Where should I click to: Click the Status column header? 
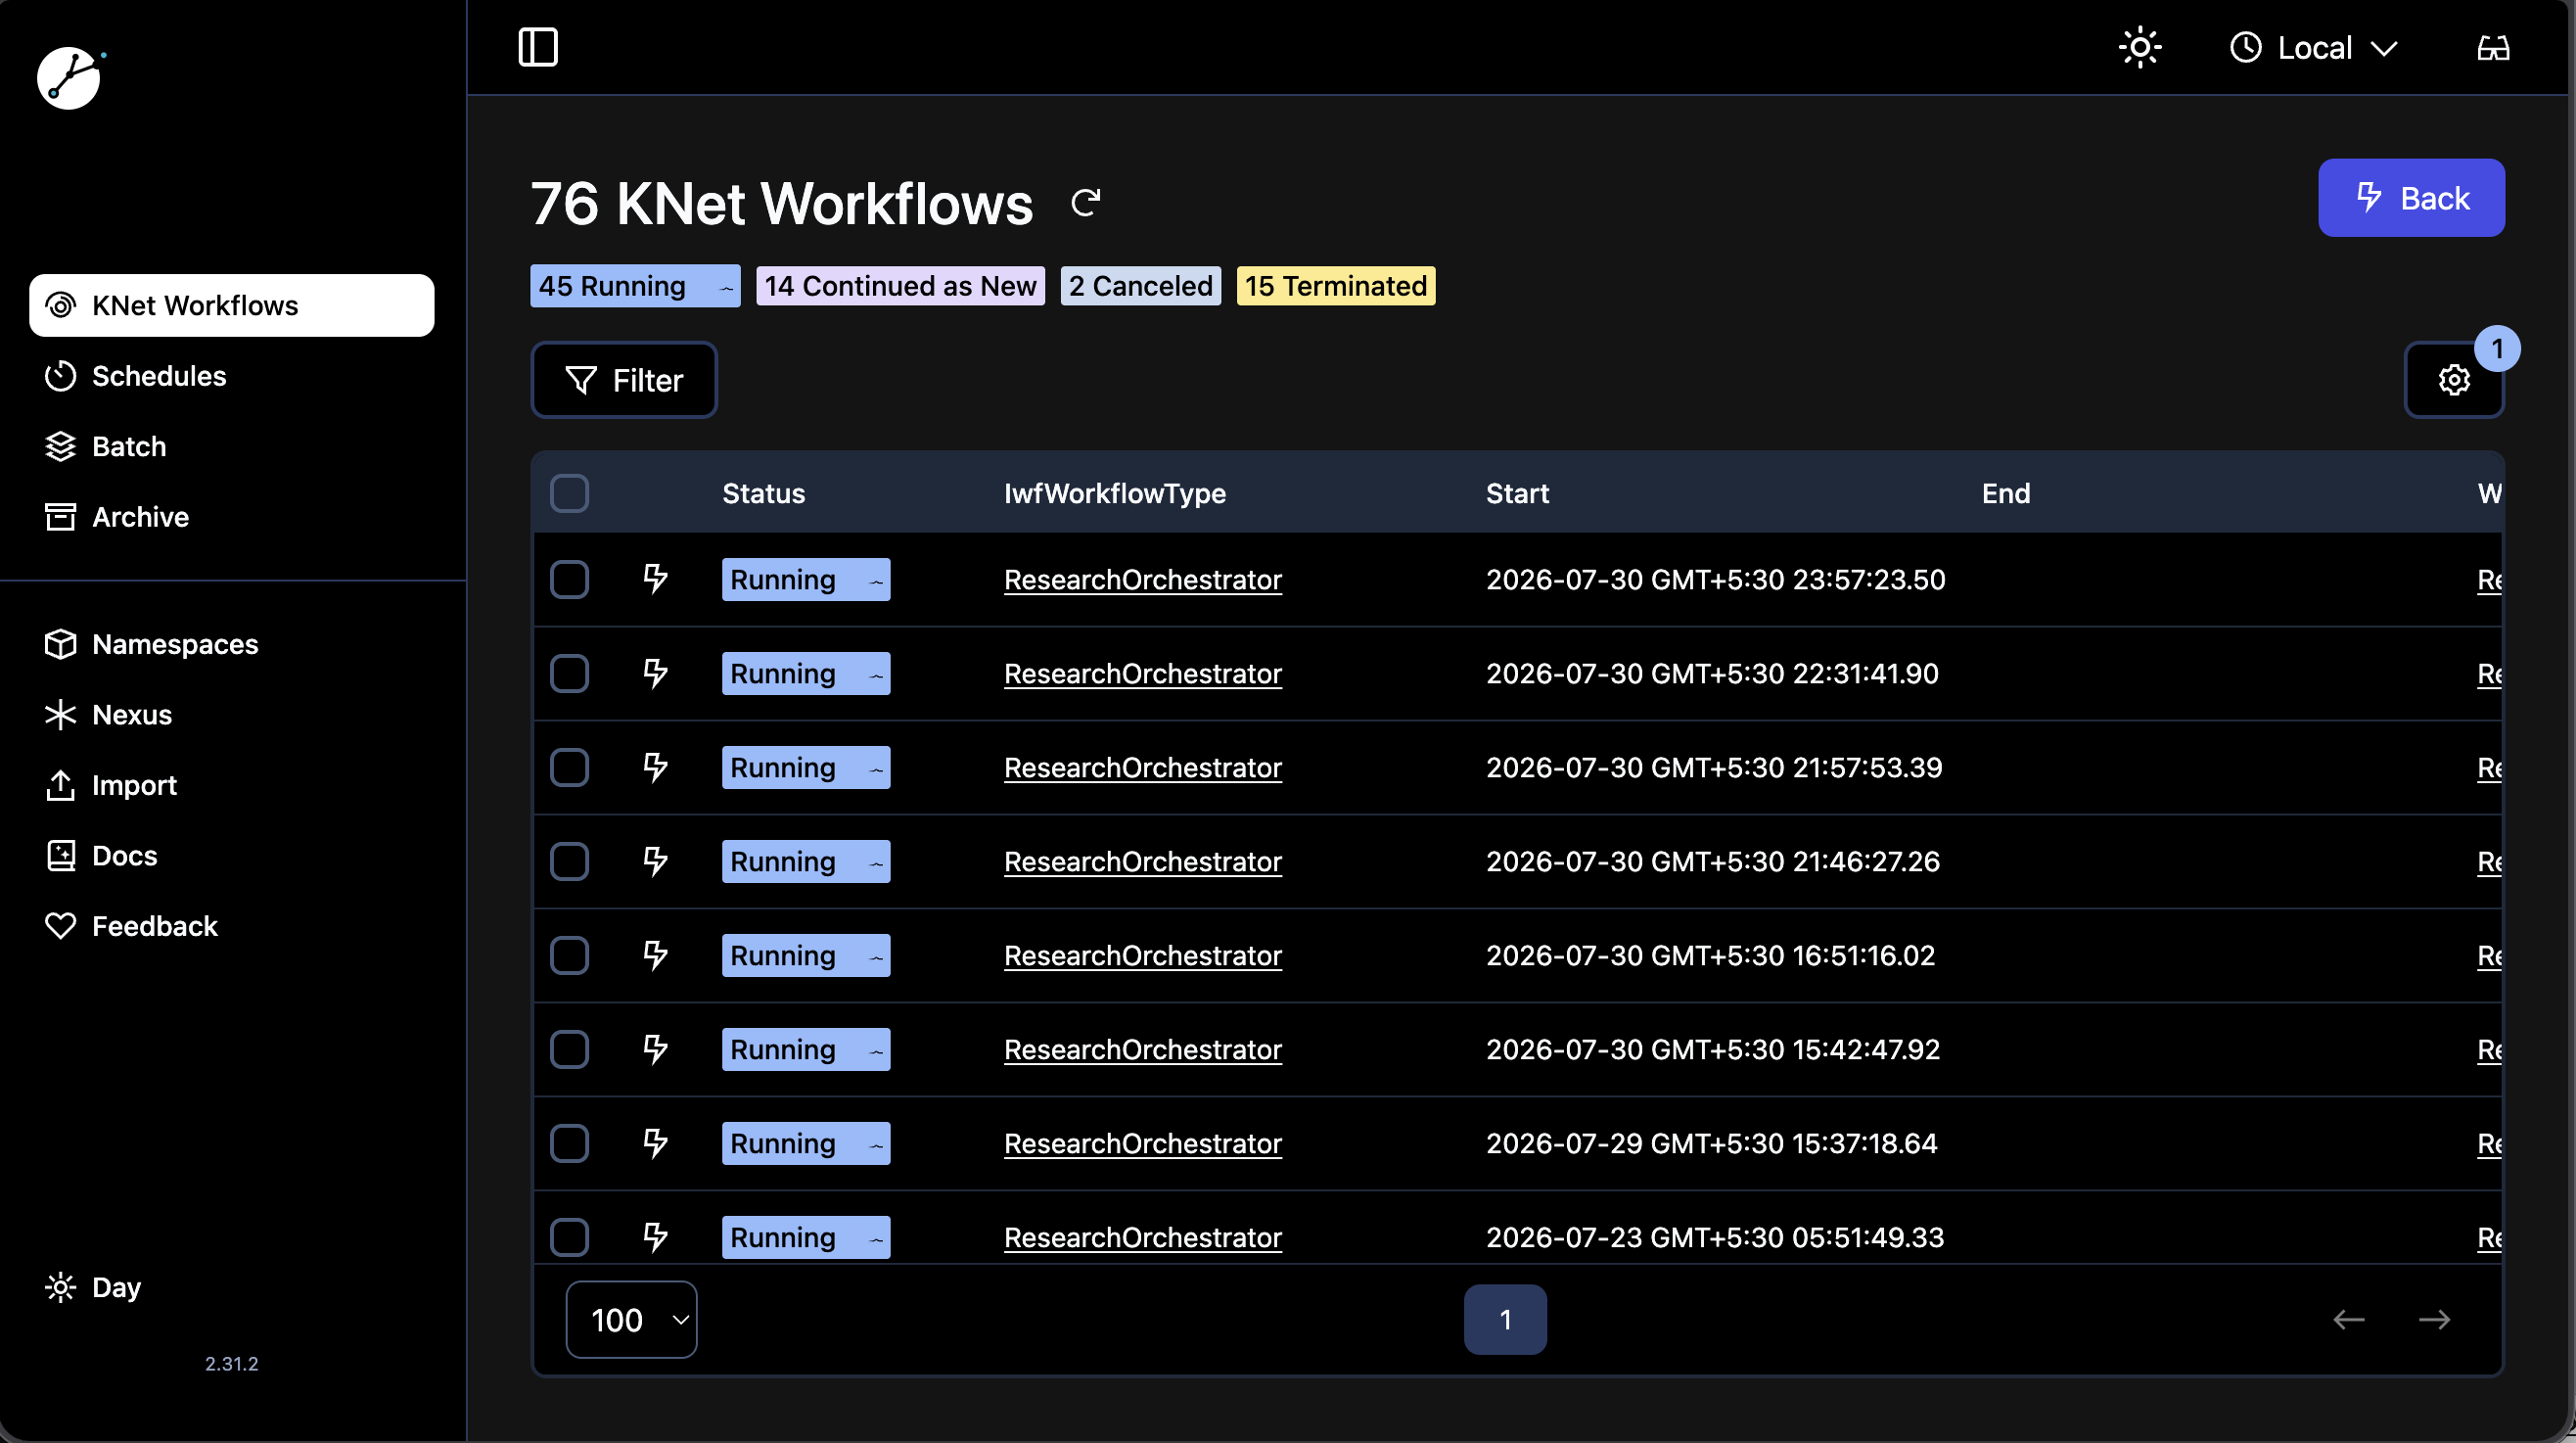pos(764,493)
